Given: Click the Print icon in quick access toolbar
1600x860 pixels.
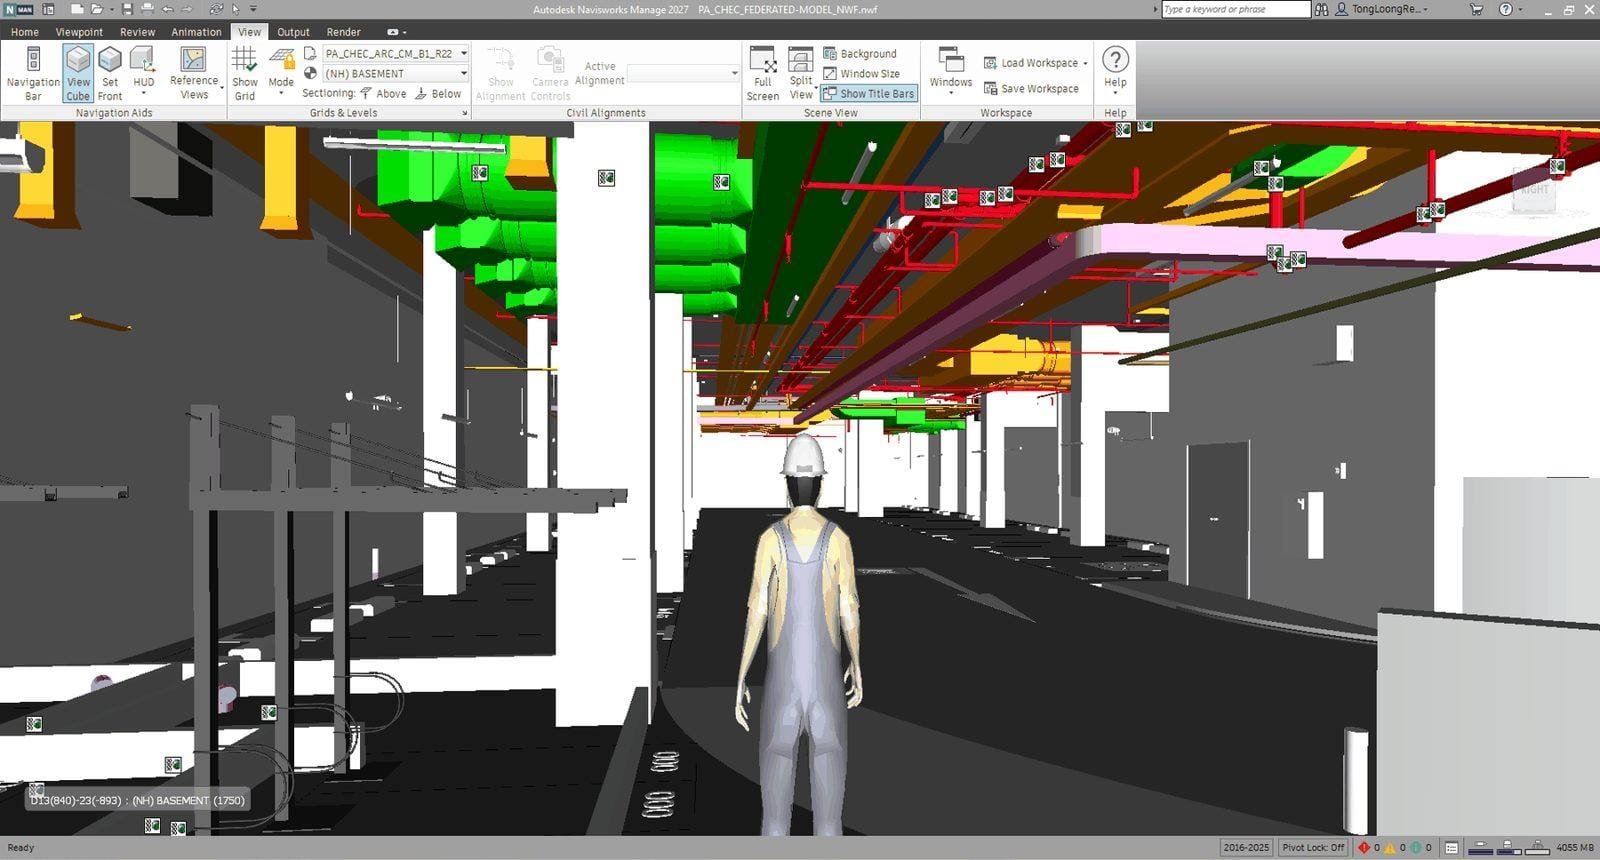Looking at the screenshot, I should pos(147,9).
